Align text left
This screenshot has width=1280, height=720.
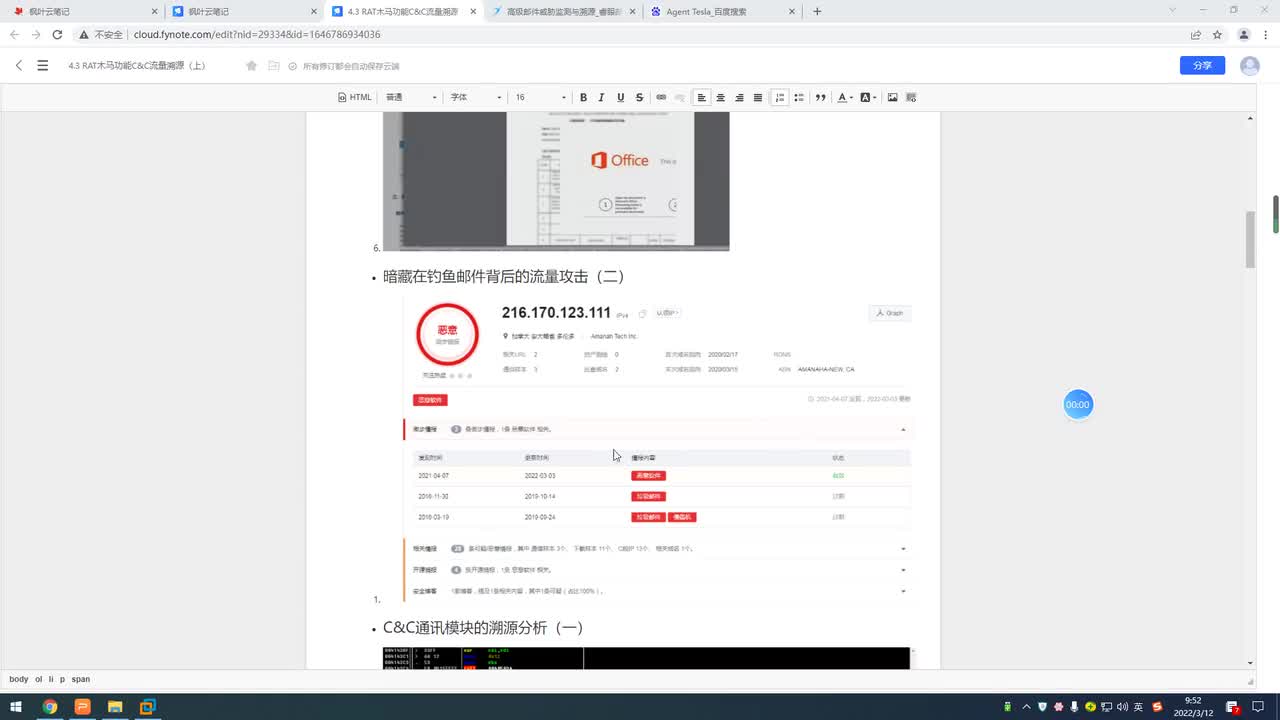click(702, 97)
